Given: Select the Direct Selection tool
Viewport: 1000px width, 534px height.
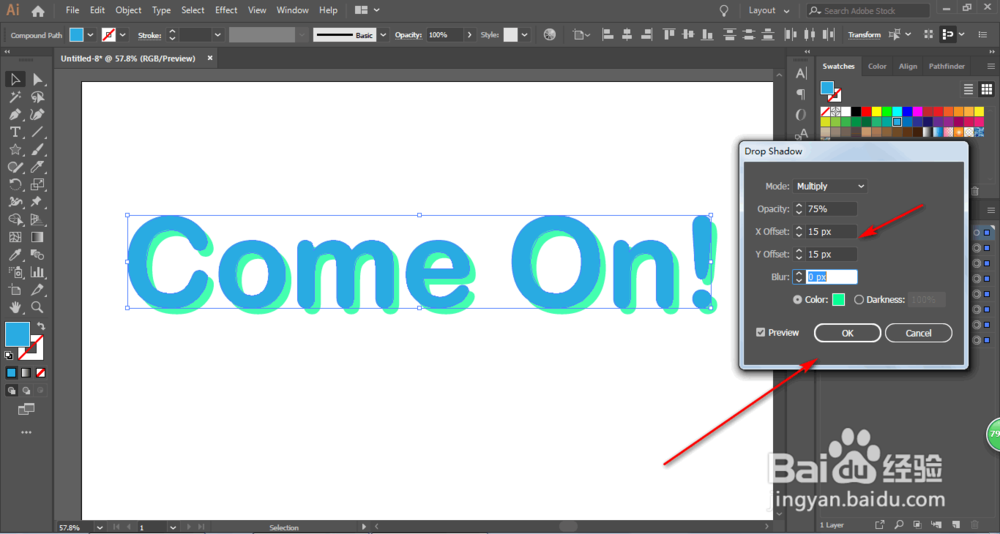Looking at the screenshot, I should (38, 79).
